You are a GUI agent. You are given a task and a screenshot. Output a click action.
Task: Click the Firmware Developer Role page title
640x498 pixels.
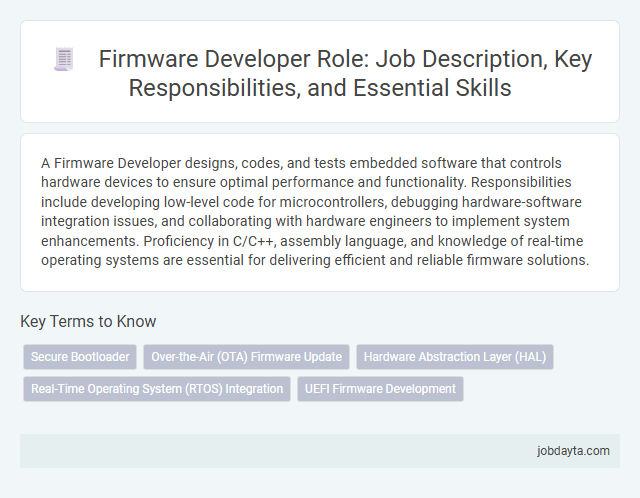tap(345, 73)
